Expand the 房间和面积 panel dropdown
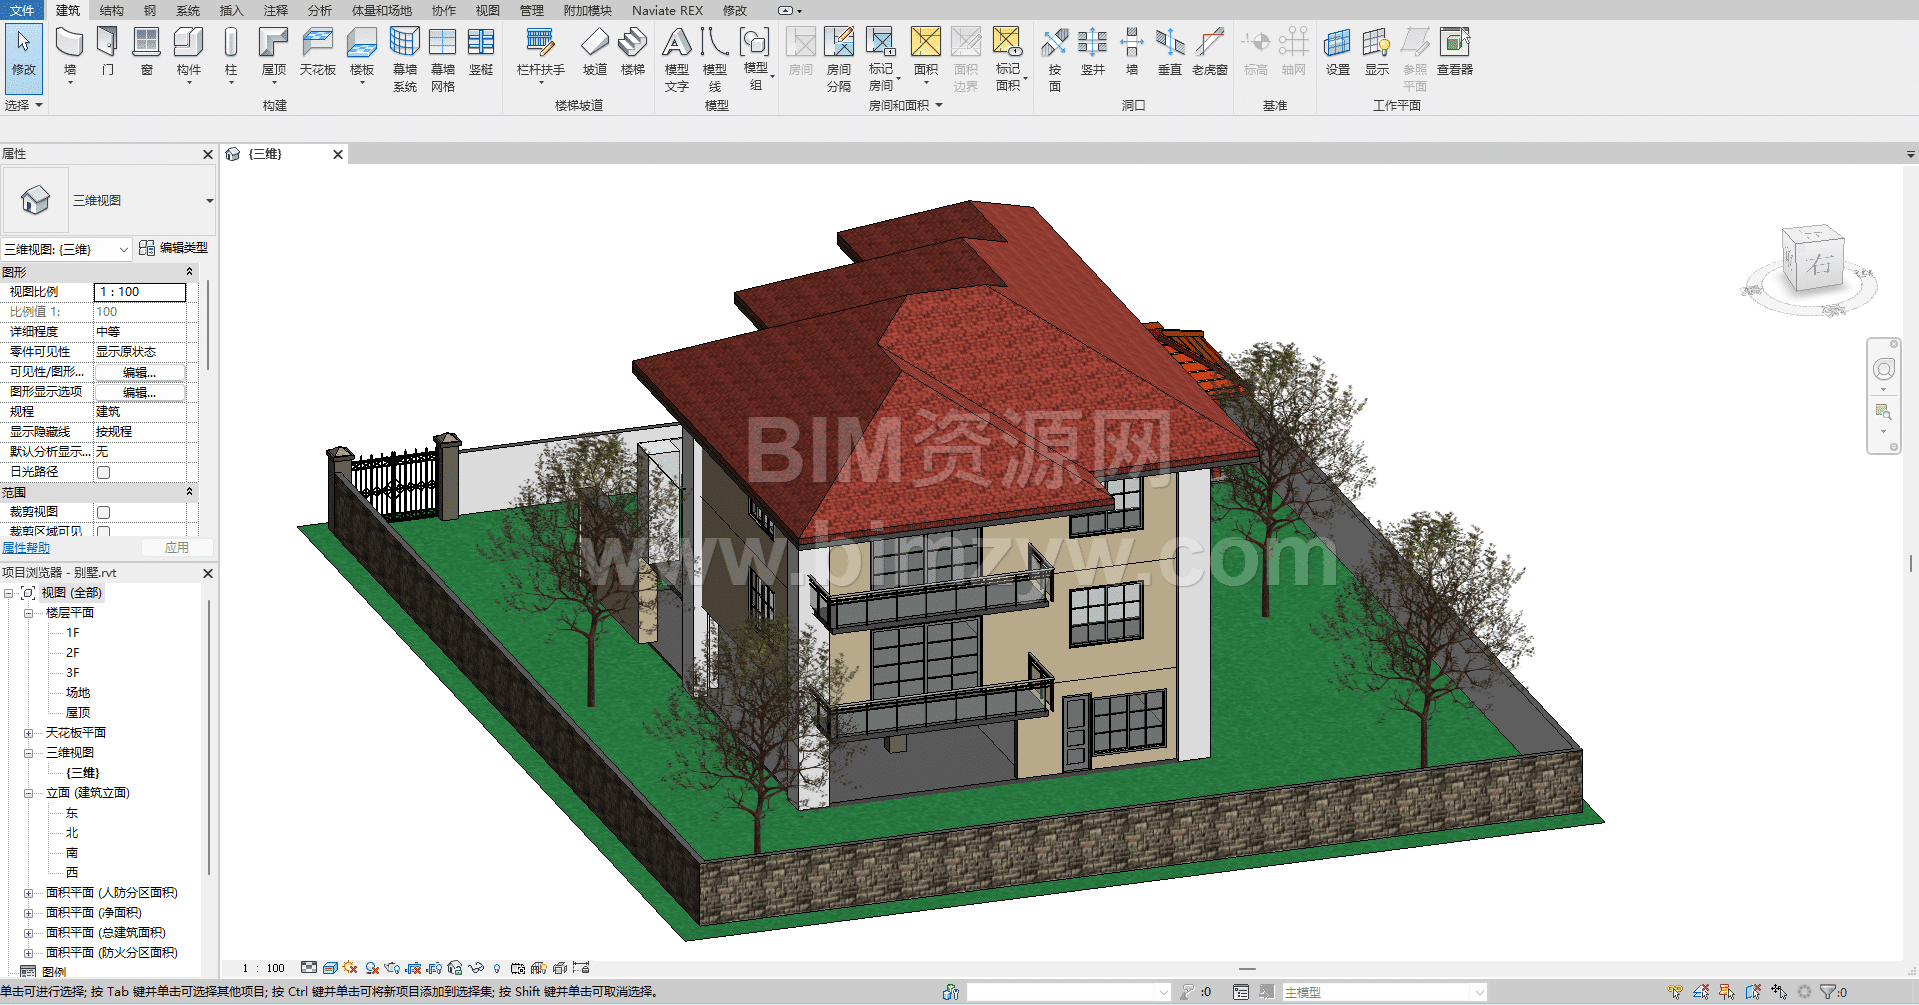Viewport: 1919px width, 1005px height. click(x=906, y=105)
